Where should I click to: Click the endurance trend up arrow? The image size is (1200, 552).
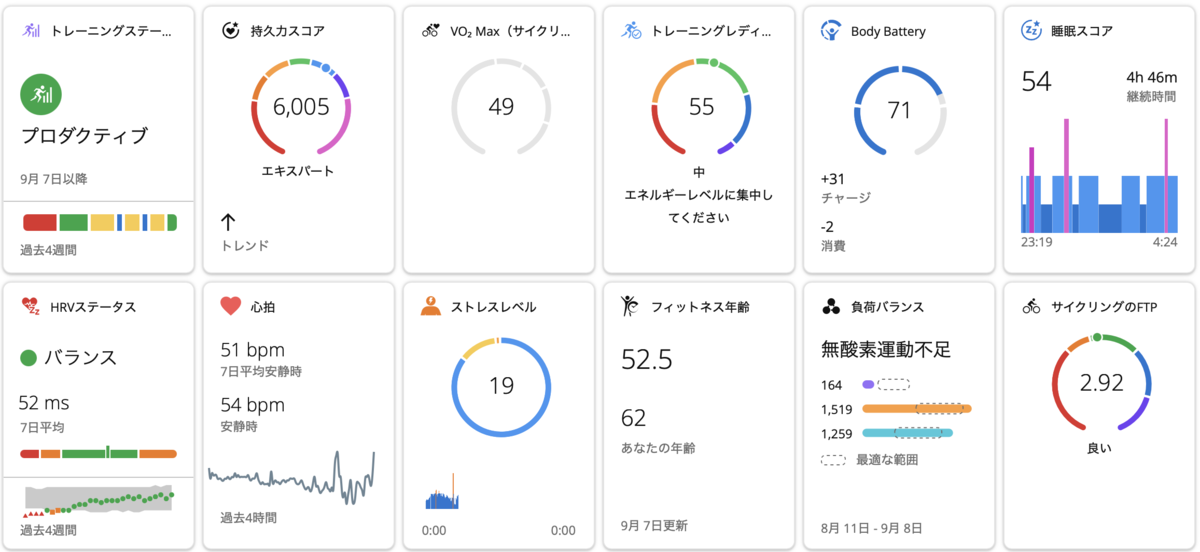[x=228, y=222]
